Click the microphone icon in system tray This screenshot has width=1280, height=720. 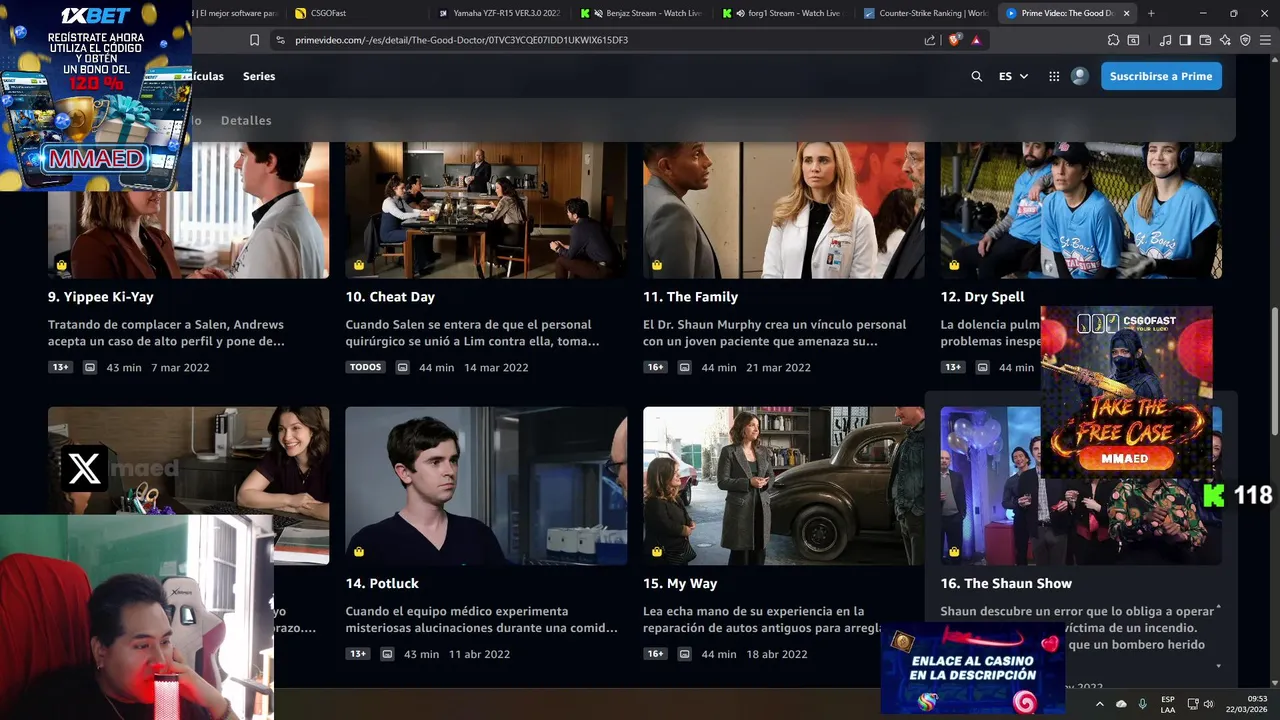tap(1142, 704)
